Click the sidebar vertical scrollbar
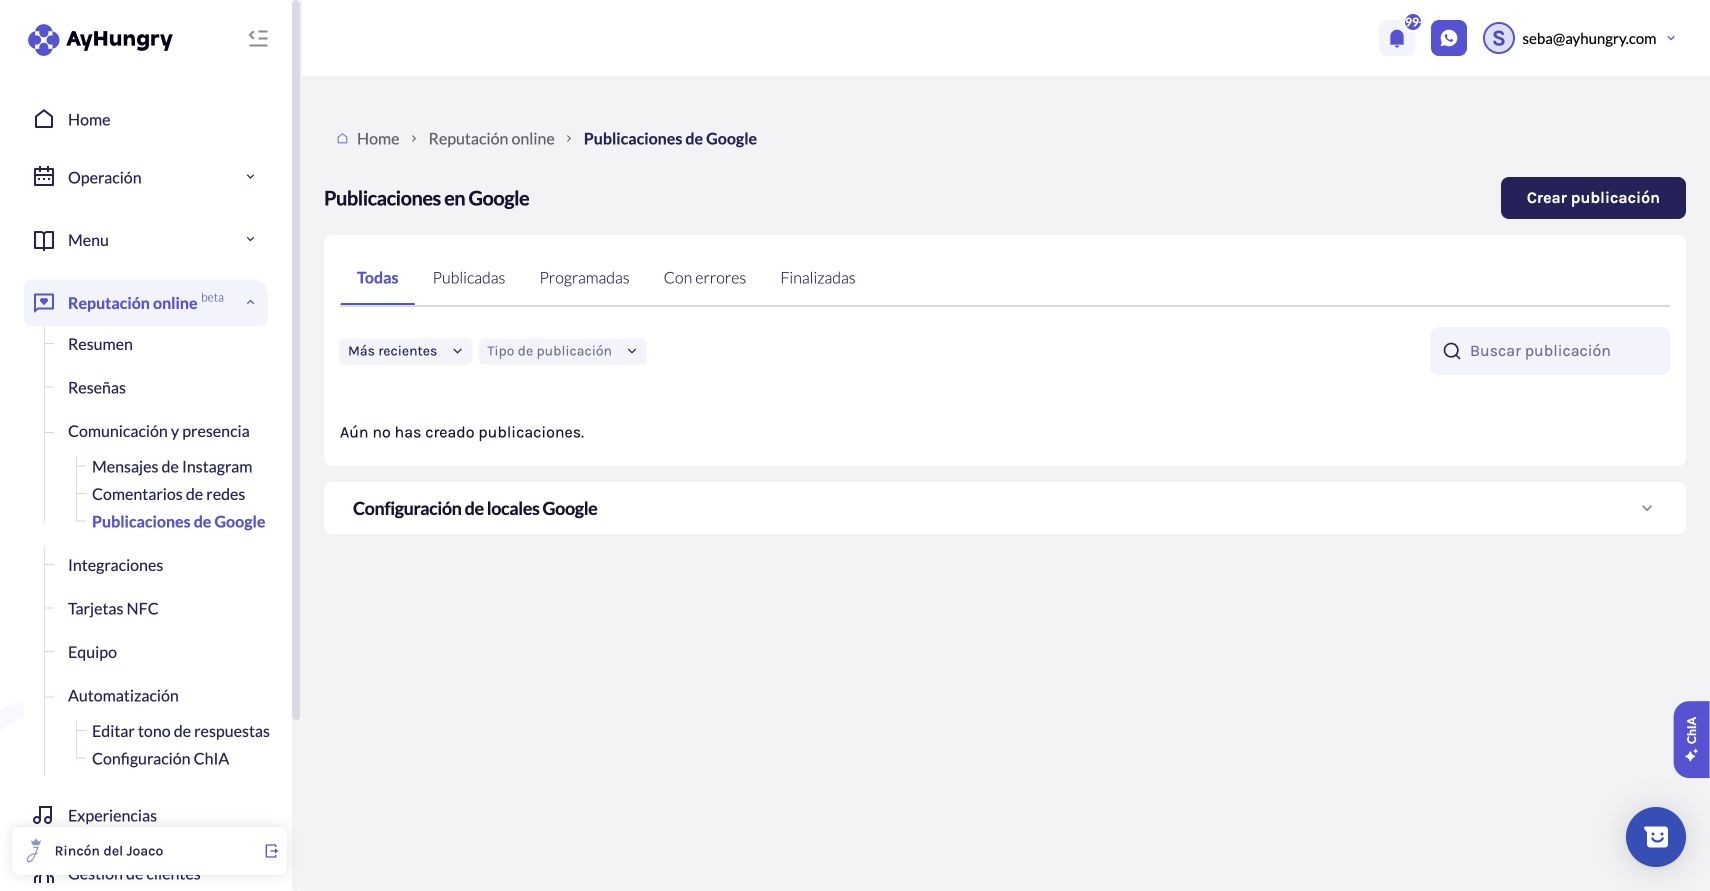This screenshot has height=891, width=1710. pos(296,360)
